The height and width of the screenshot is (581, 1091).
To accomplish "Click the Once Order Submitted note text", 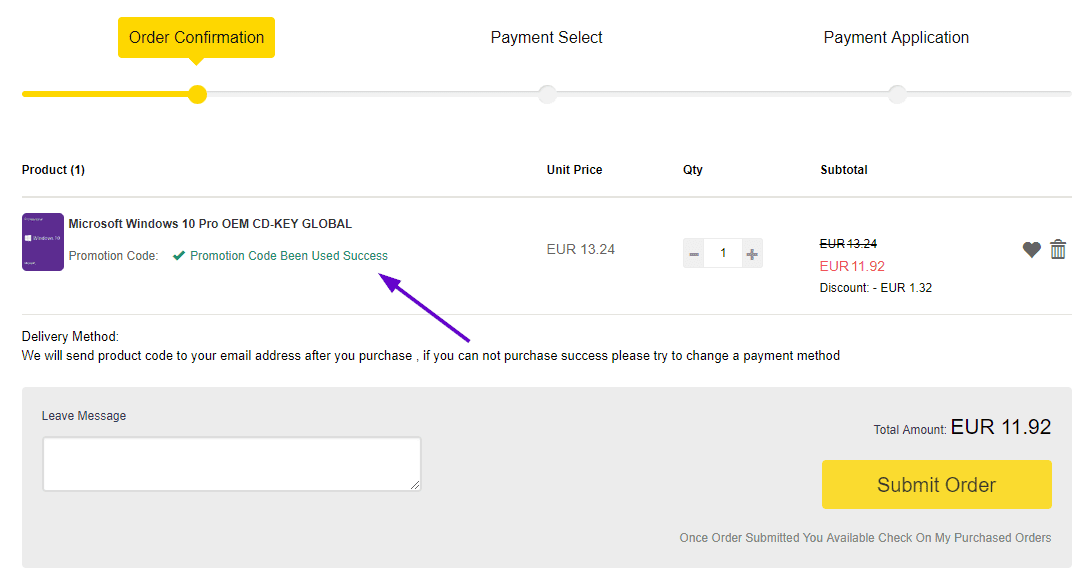I will coord(865,537).
